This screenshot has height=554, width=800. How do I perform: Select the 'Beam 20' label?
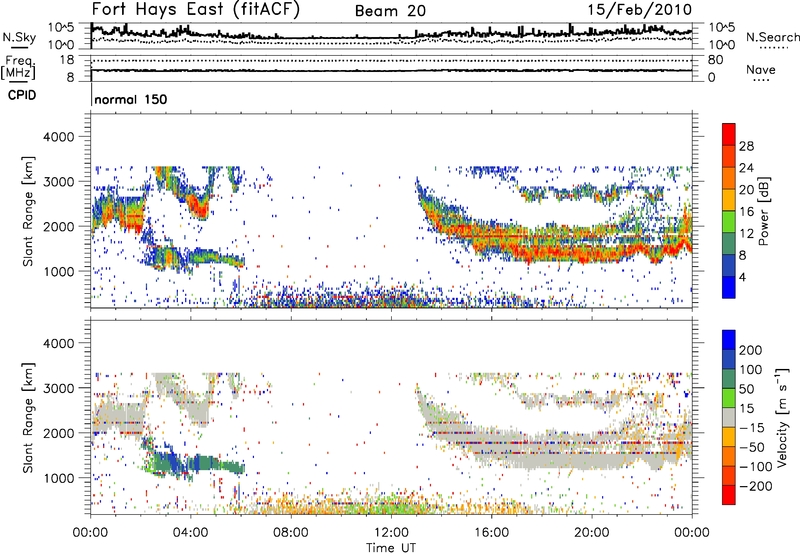pyautogui.click(x=390, y=11)
